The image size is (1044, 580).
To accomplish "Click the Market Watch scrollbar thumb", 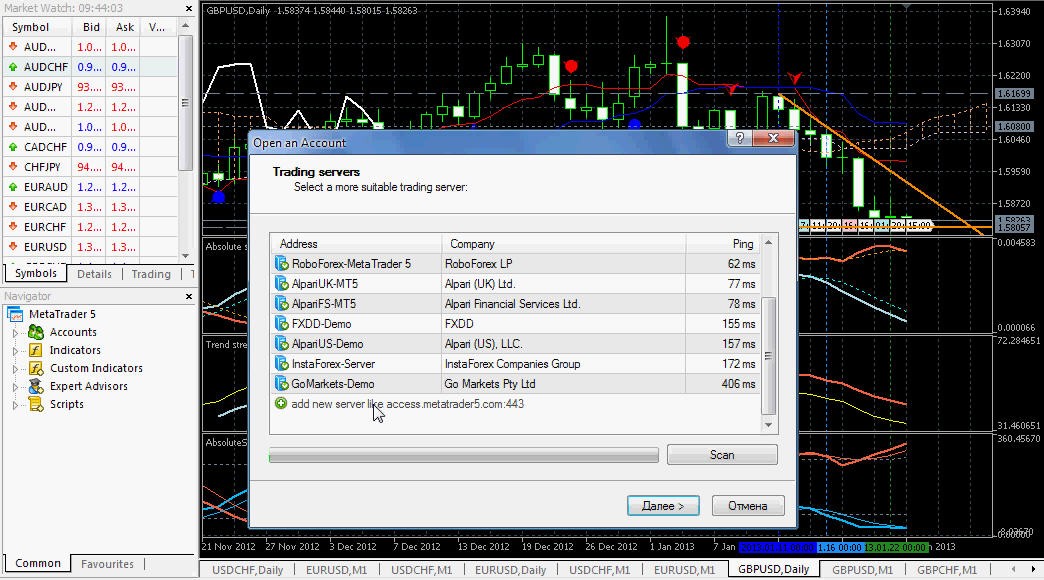I will pos(186,103).
